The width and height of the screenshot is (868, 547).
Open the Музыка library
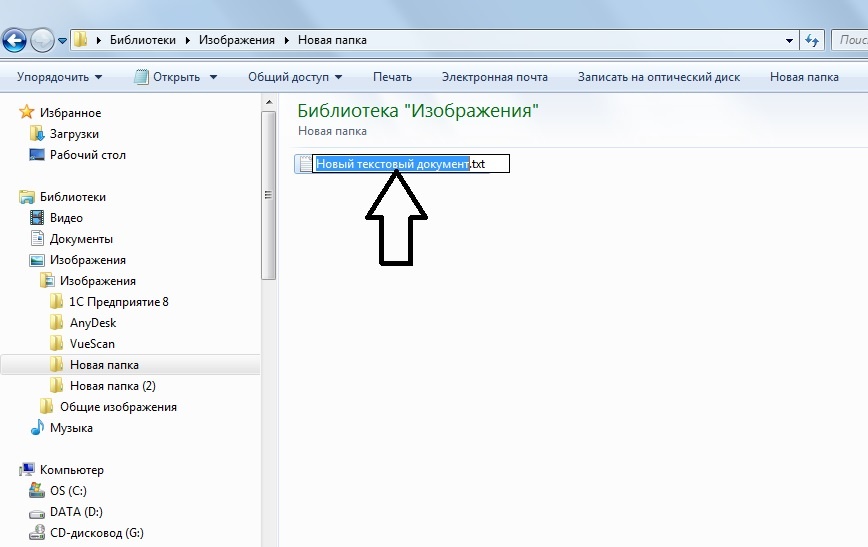point(71,428)
